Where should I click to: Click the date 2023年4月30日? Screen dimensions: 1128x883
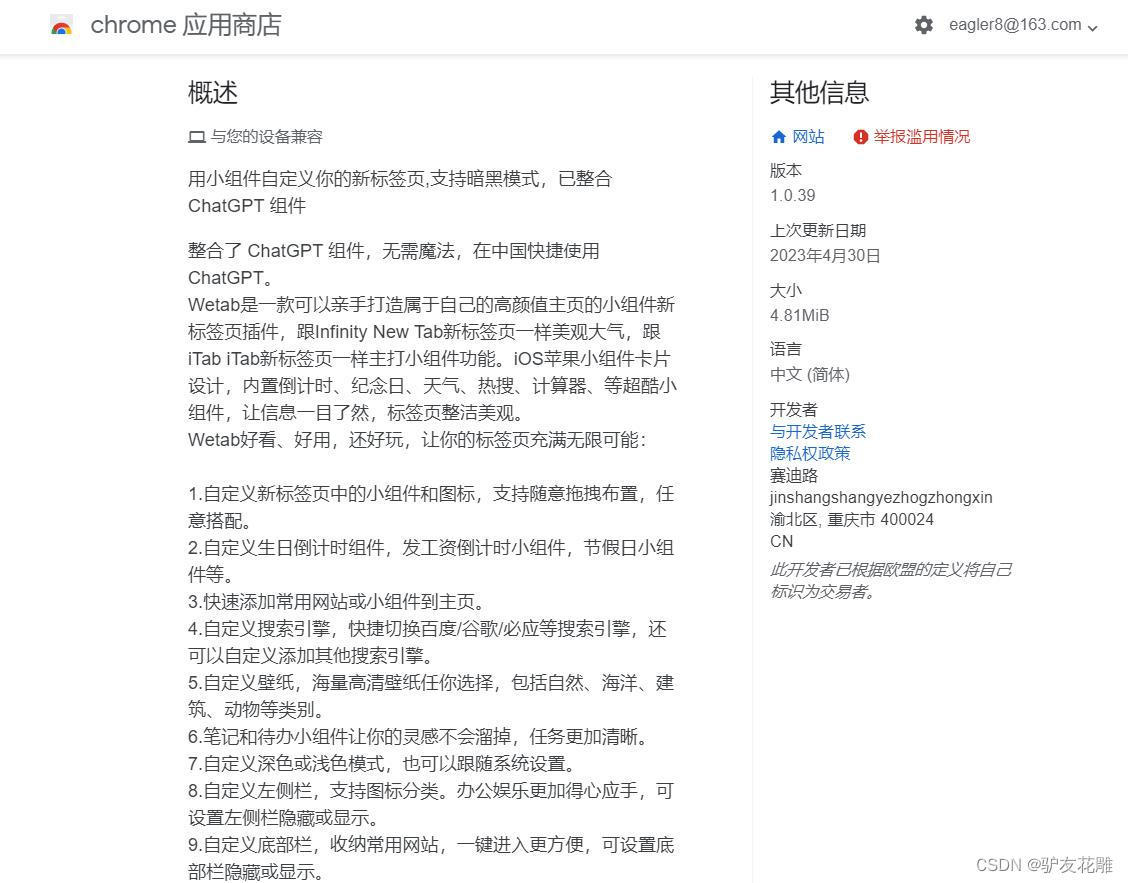pyautogui.click(x=825, y=255)
